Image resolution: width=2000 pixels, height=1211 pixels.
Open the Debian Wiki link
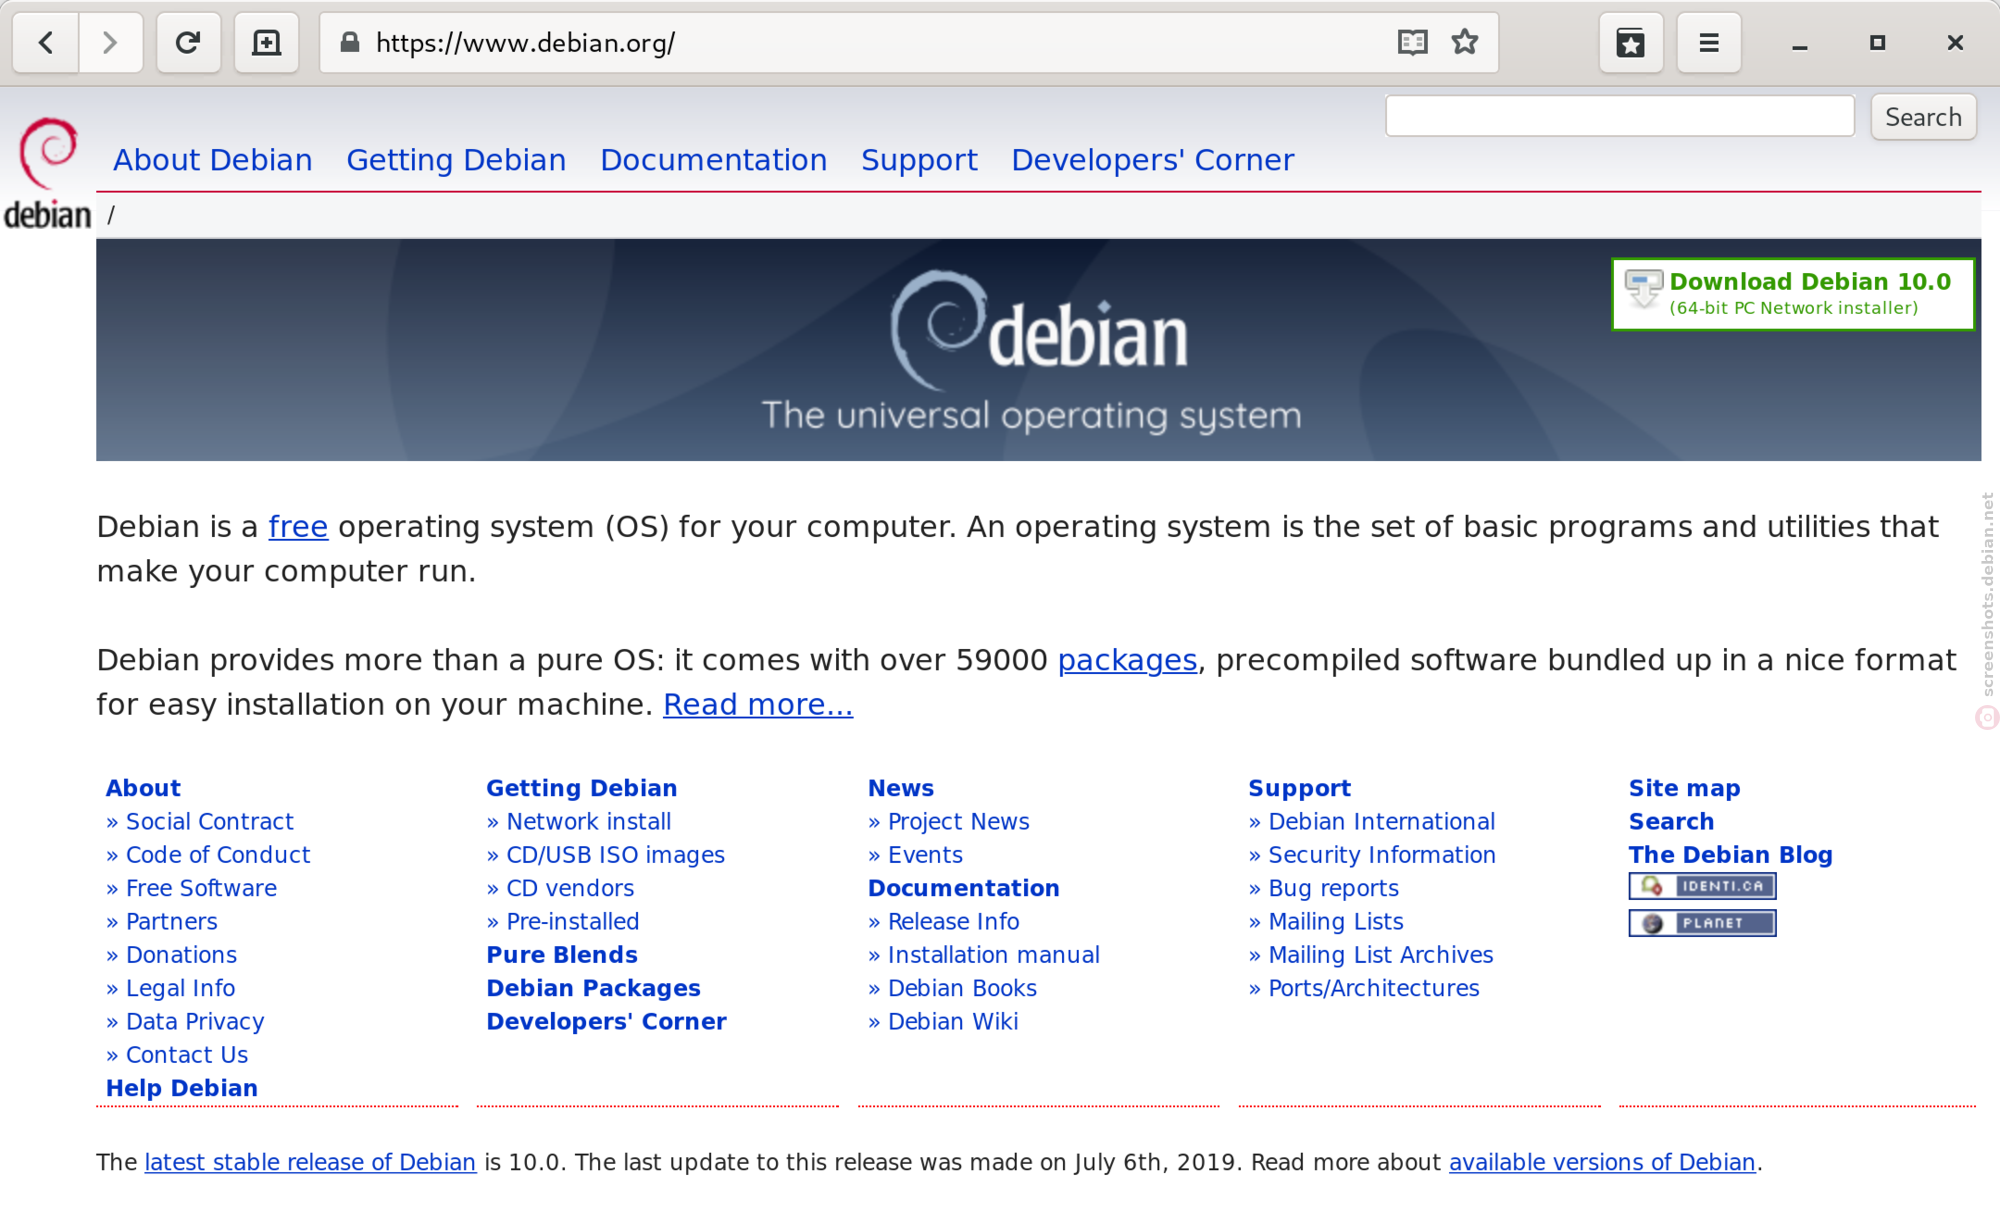click(x=953, y=1022)
